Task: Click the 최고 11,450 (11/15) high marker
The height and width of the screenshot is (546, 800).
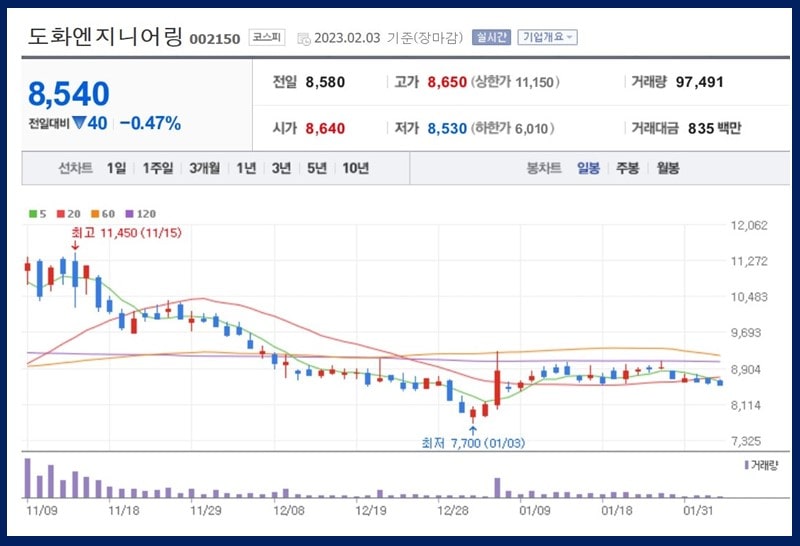Action: coord(127,233)
